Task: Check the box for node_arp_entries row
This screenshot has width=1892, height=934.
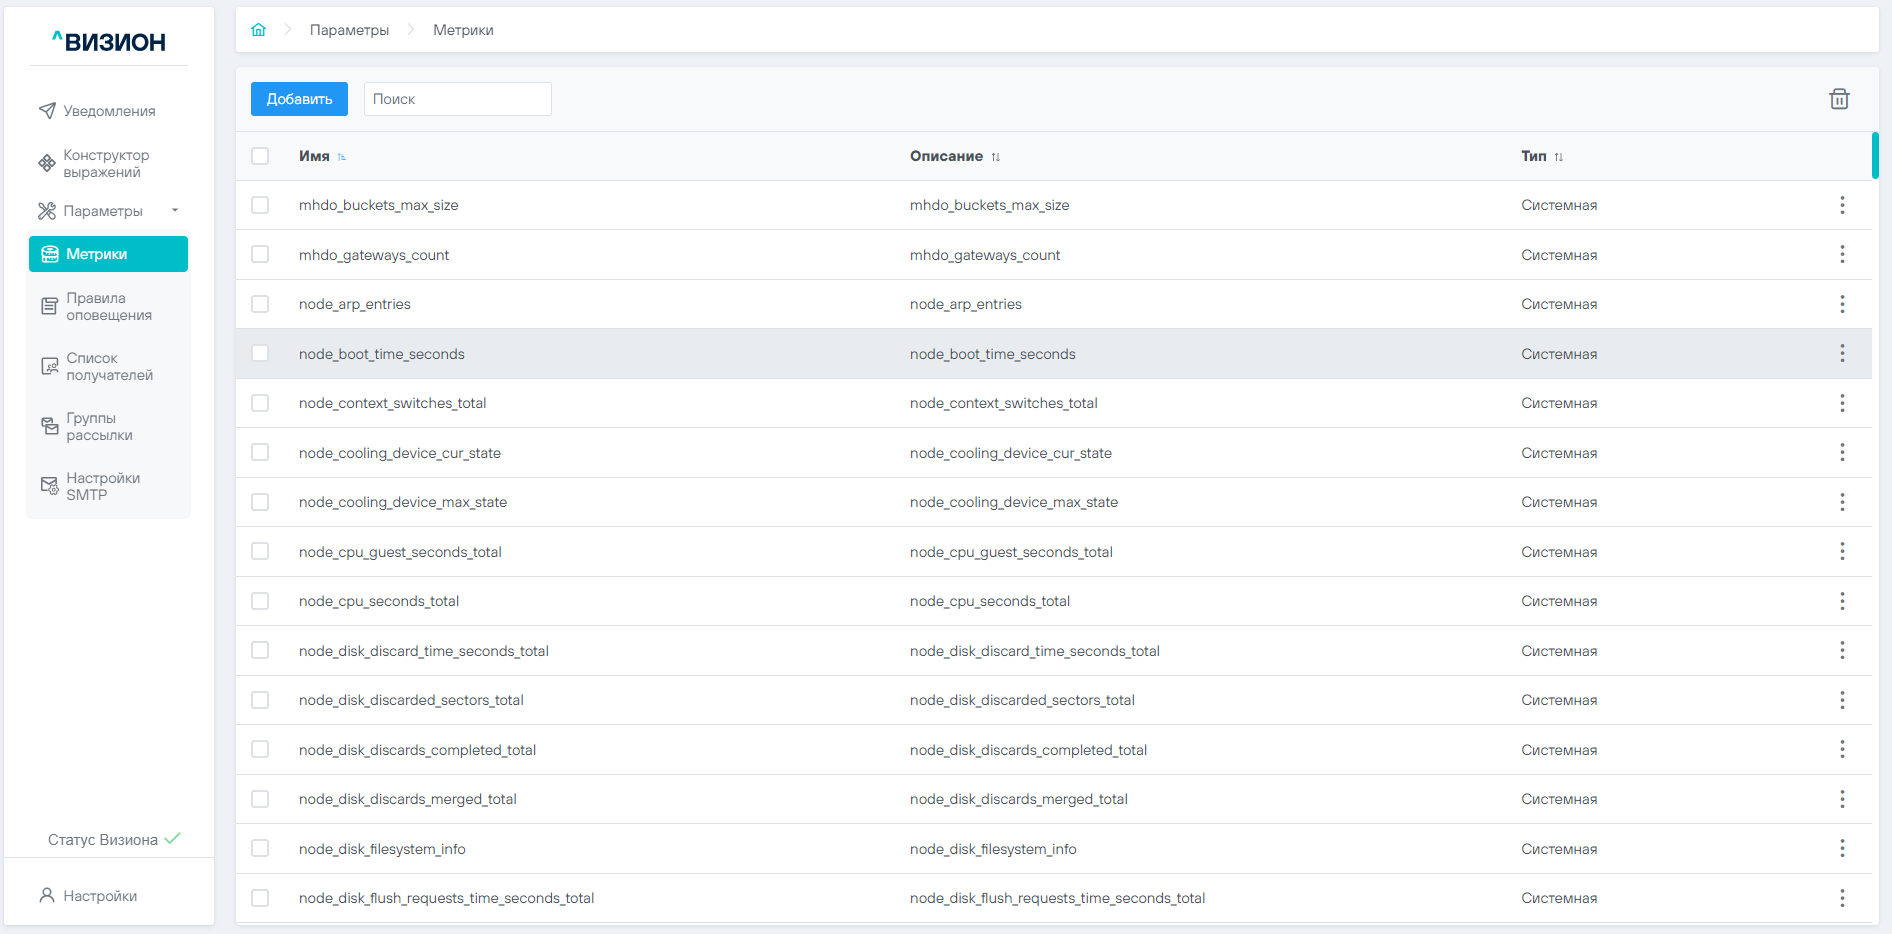Action: pyautogui.click(x=260, y=304)
